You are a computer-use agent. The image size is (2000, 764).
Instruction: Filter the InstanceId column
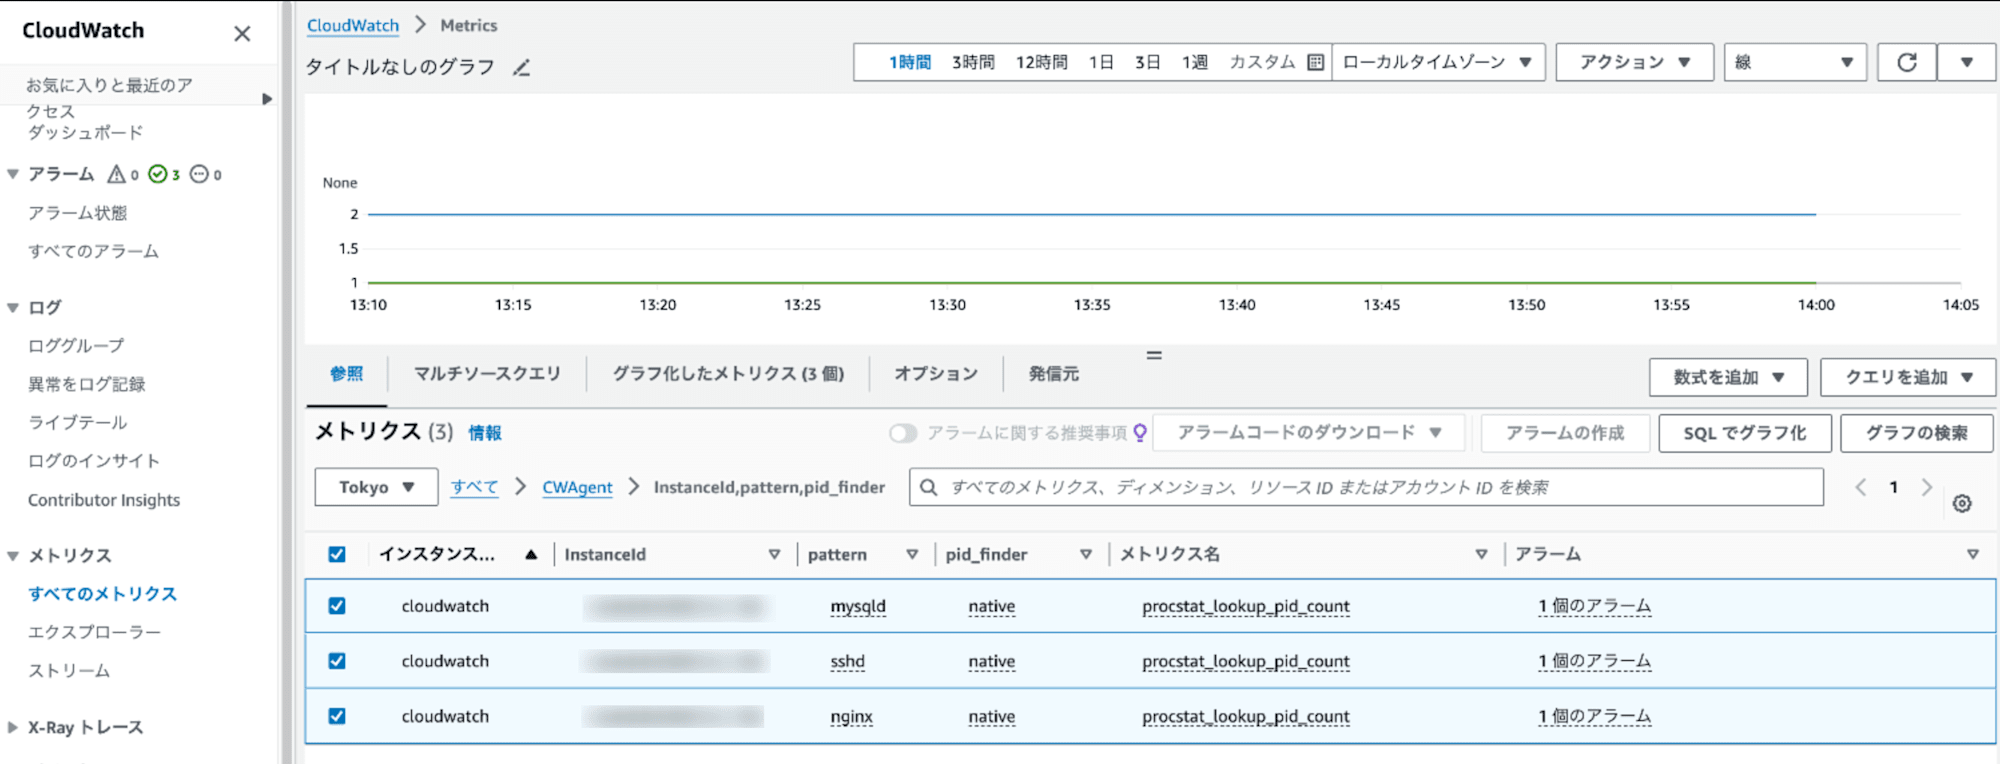774,554
